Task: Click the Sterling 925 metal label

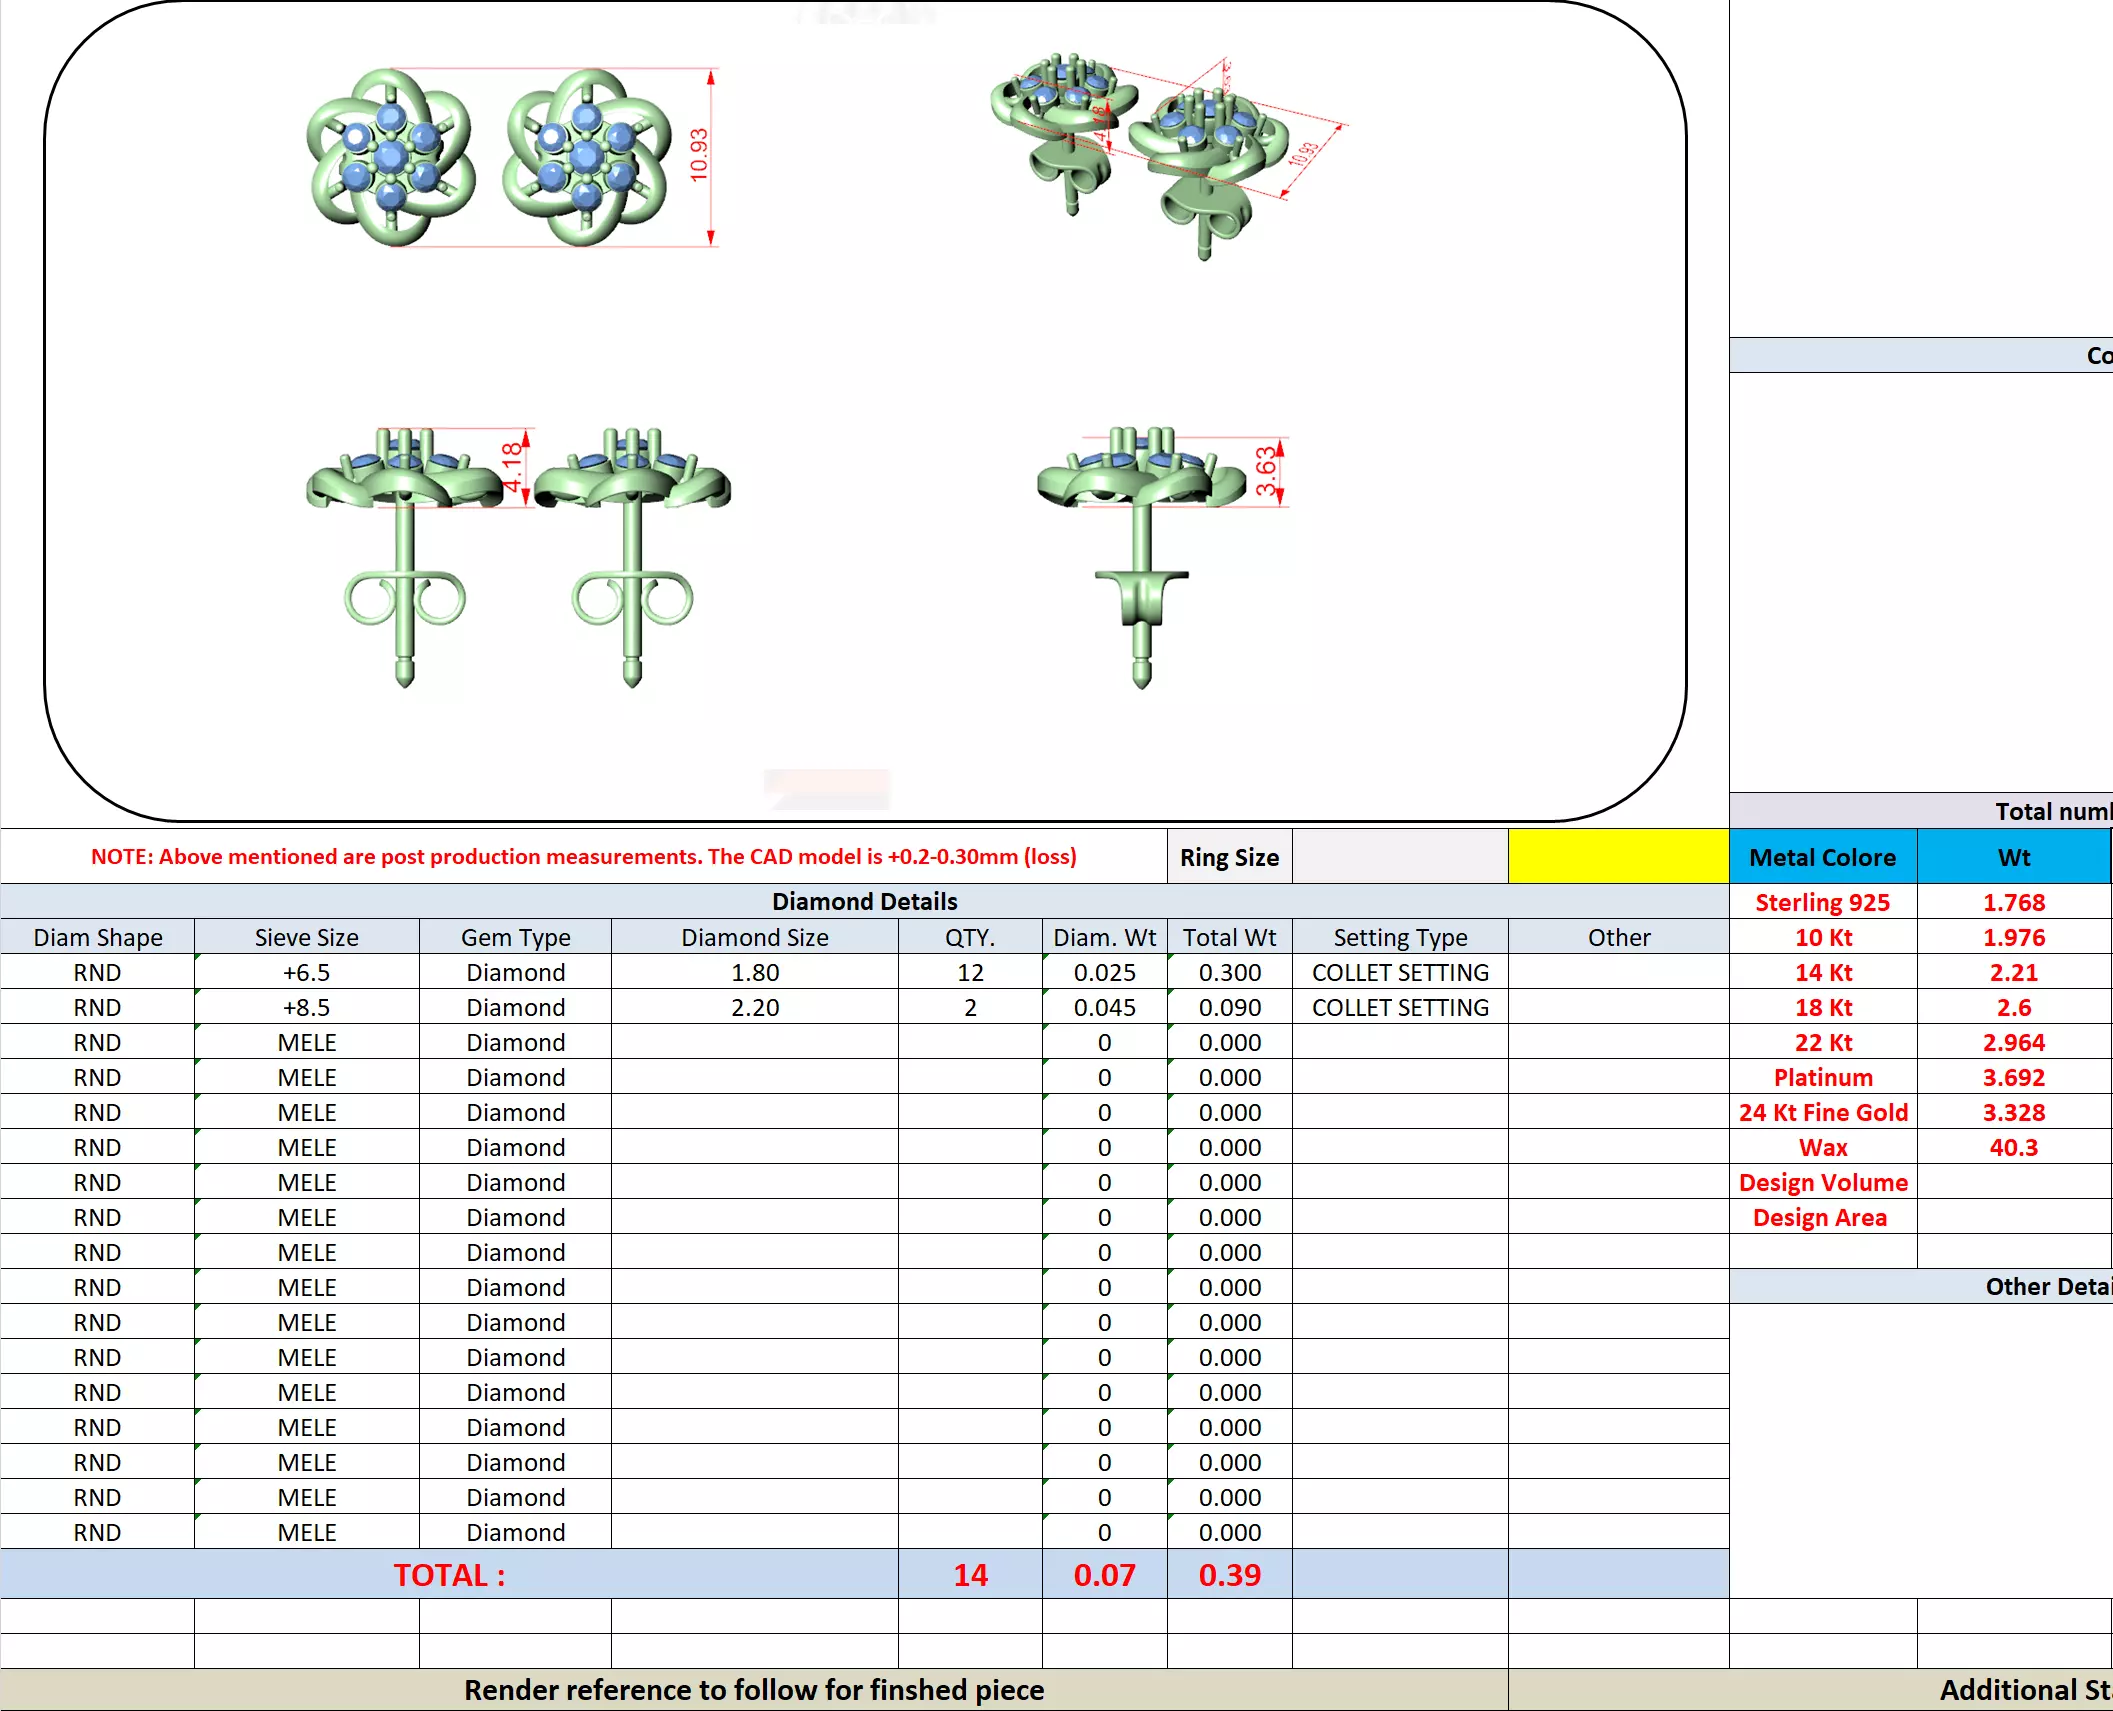Action: click(1823, 902)
